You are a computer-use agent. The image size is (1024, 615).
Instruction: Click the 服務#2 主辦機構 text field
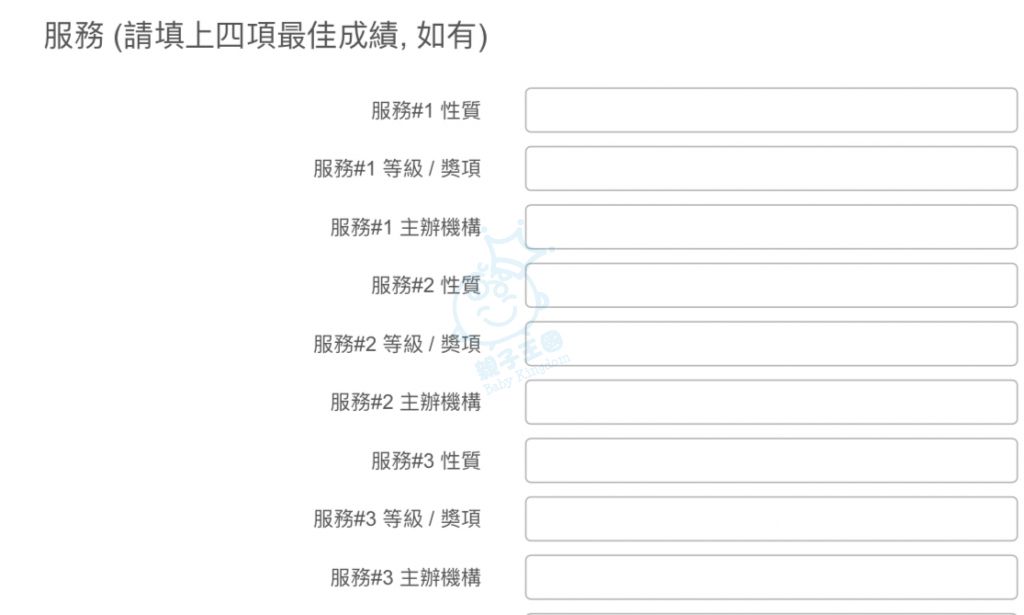[770, 402]
